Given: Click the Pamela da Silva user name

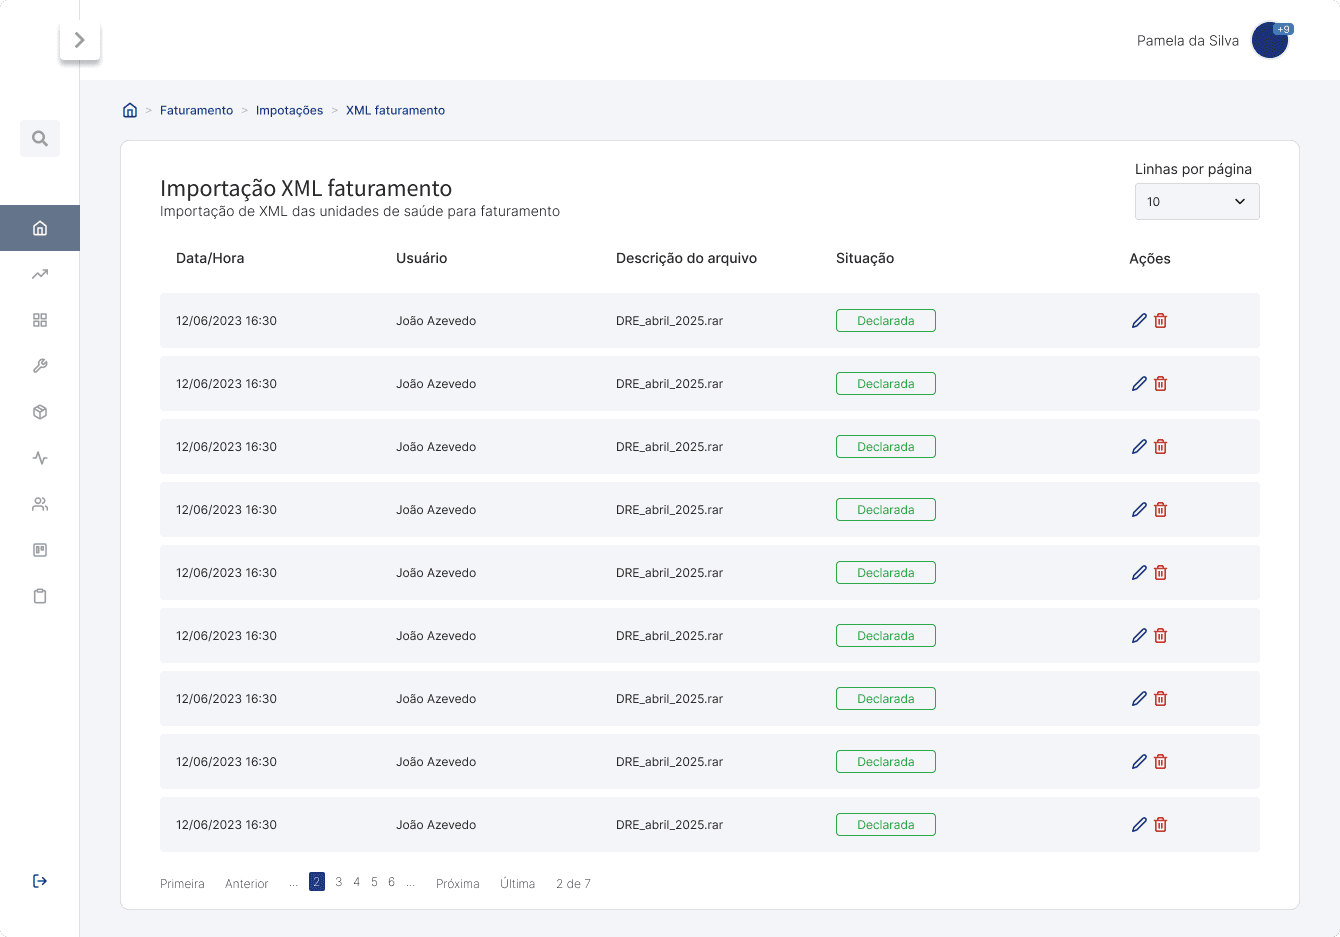Looking at the screenshot, I should click(x=1188, y=41).
